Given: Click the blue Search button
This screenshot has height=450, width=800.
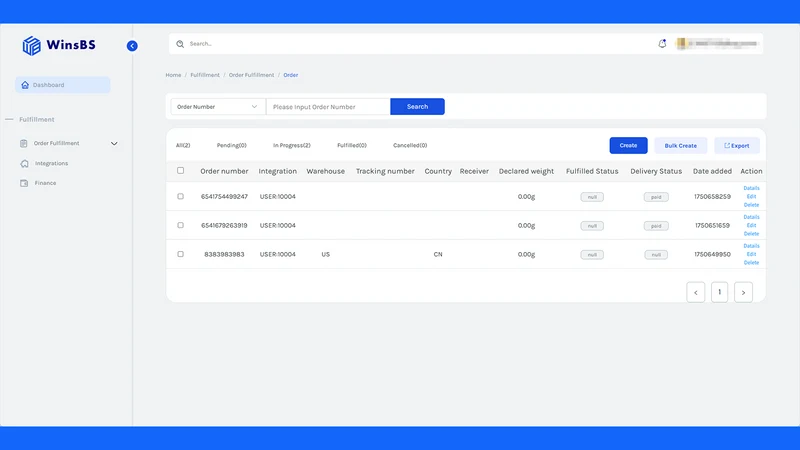Looking at the screenshot, I should [417, 107].
